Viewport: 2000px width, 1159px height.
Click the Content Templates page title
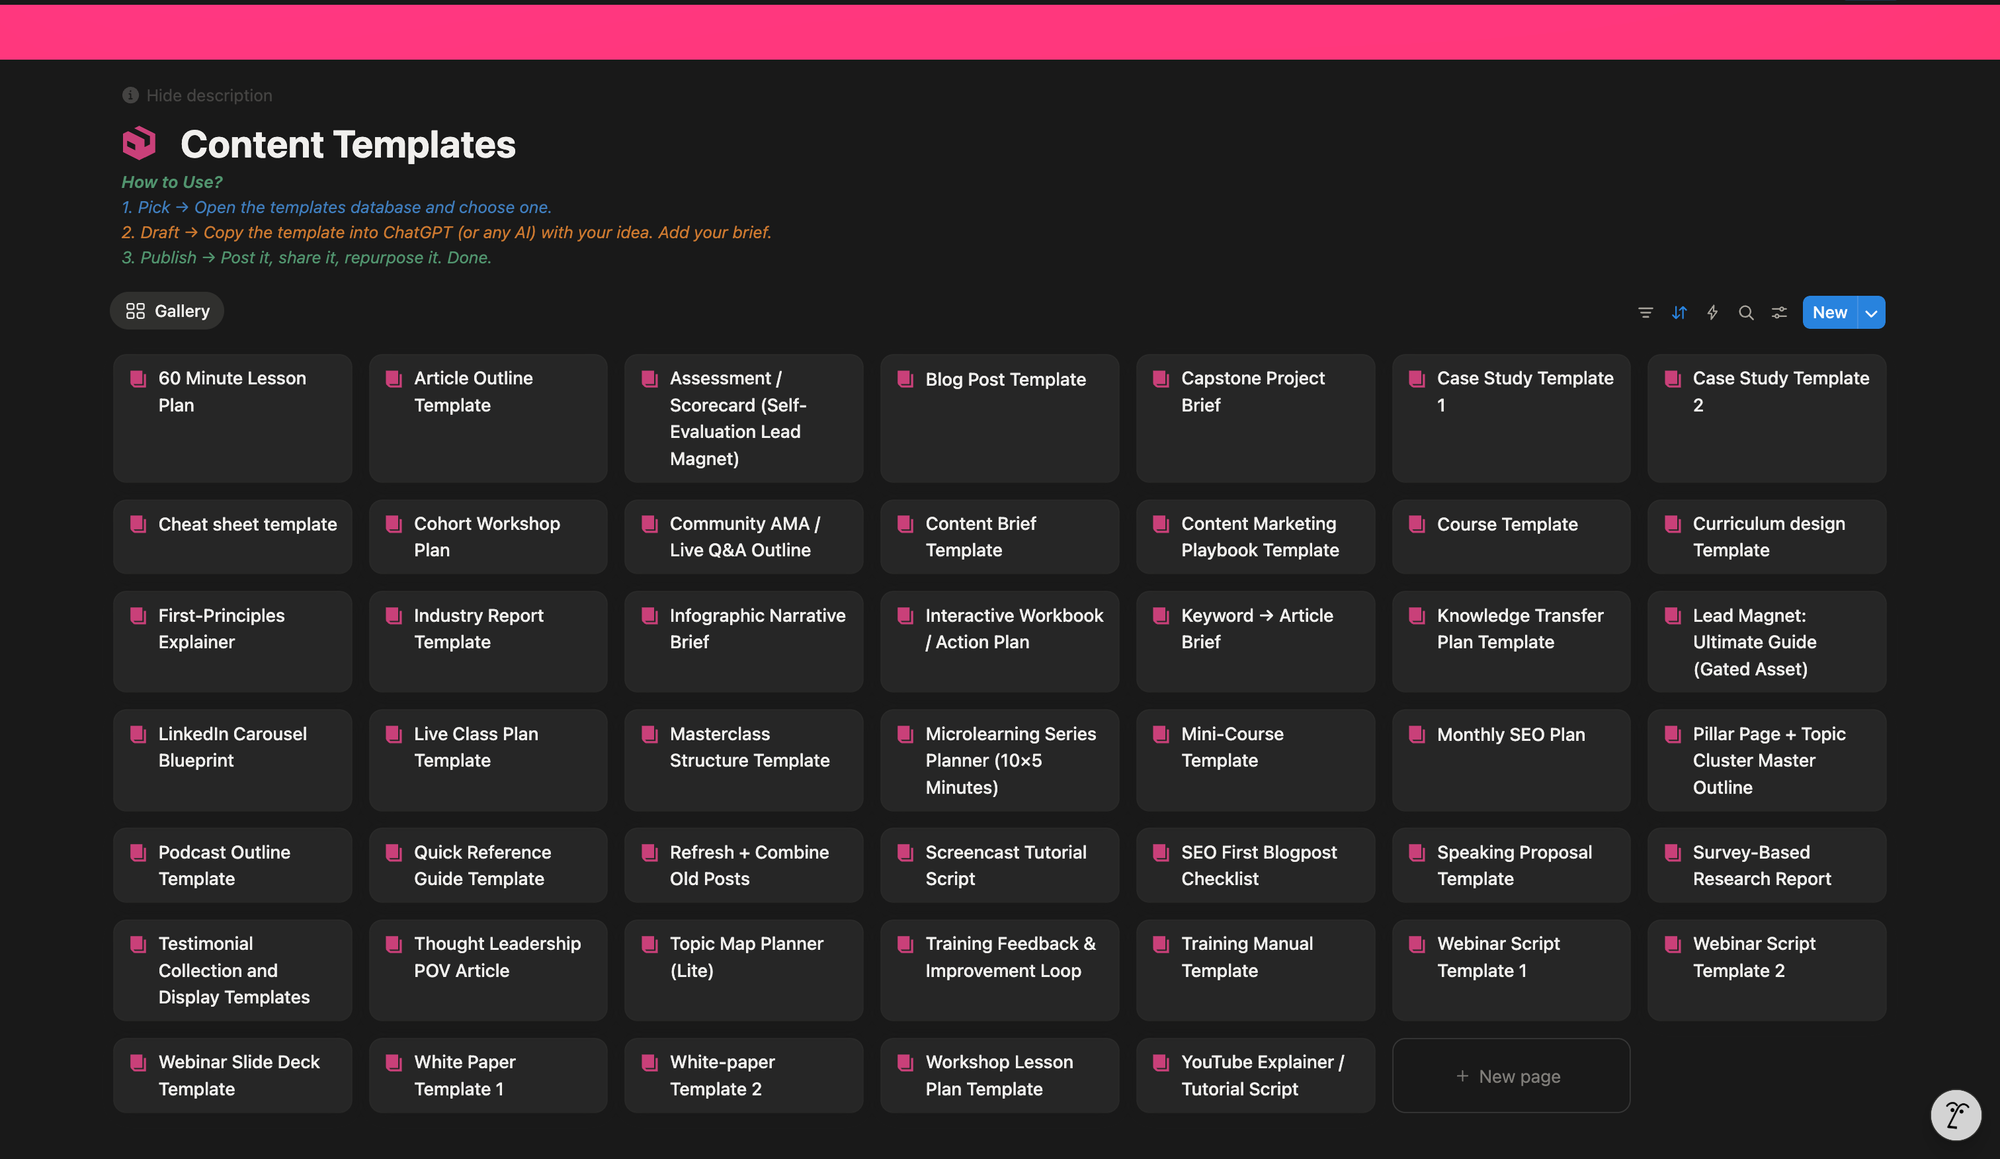[x=348, y=145]
